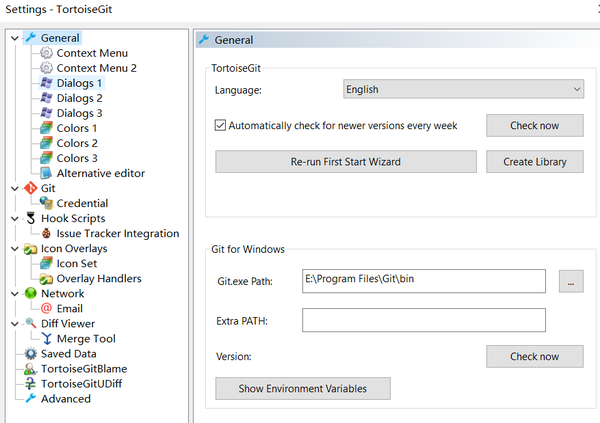The image size is (600, 423).
Task: Click the Diff Viewer magnifier icon
Action: click(30, 323)
